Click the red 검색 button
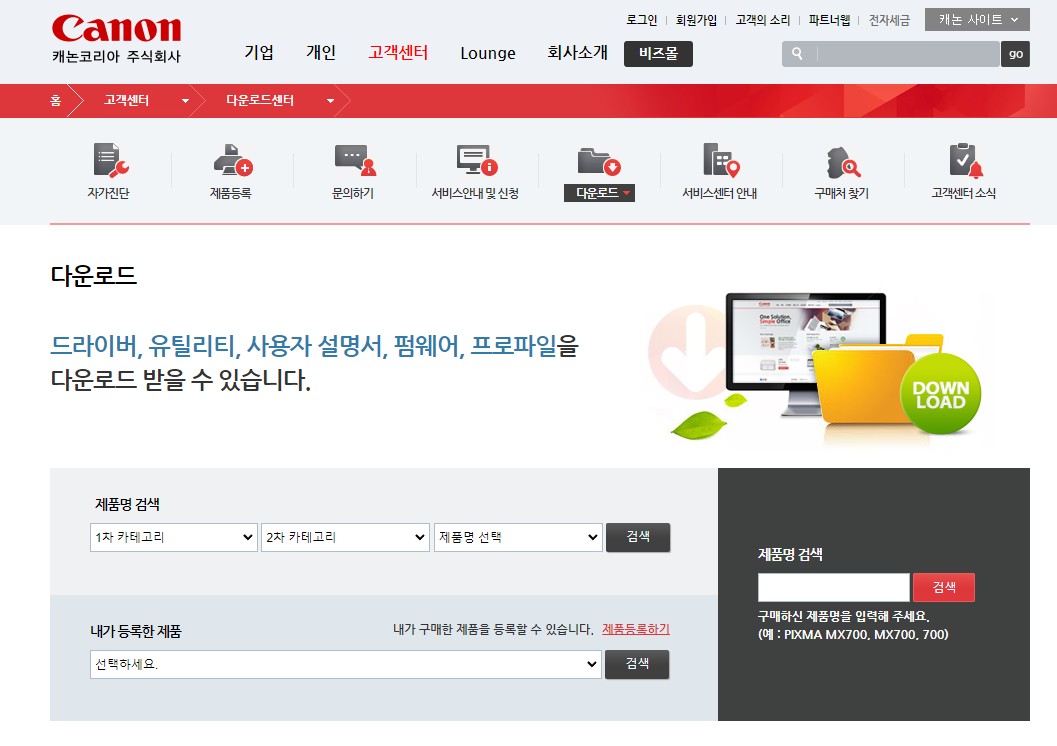1057x746 pixels. click(944, 587)
